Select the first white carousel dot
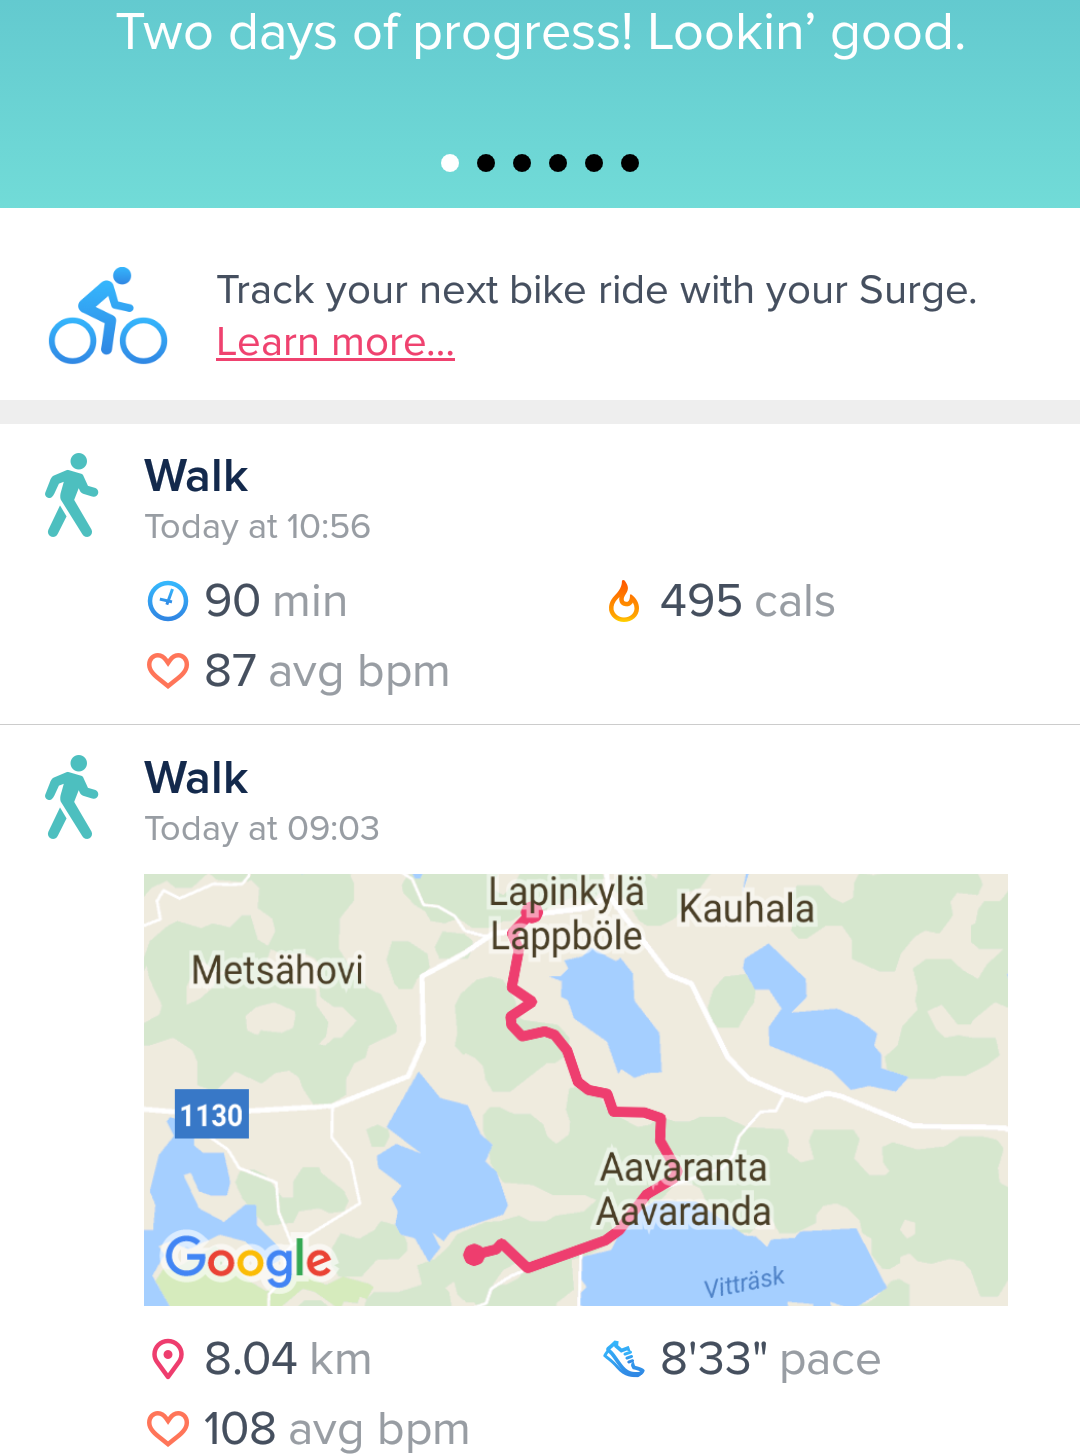This screenshot has height=1456, width=1080. [450, 163]
